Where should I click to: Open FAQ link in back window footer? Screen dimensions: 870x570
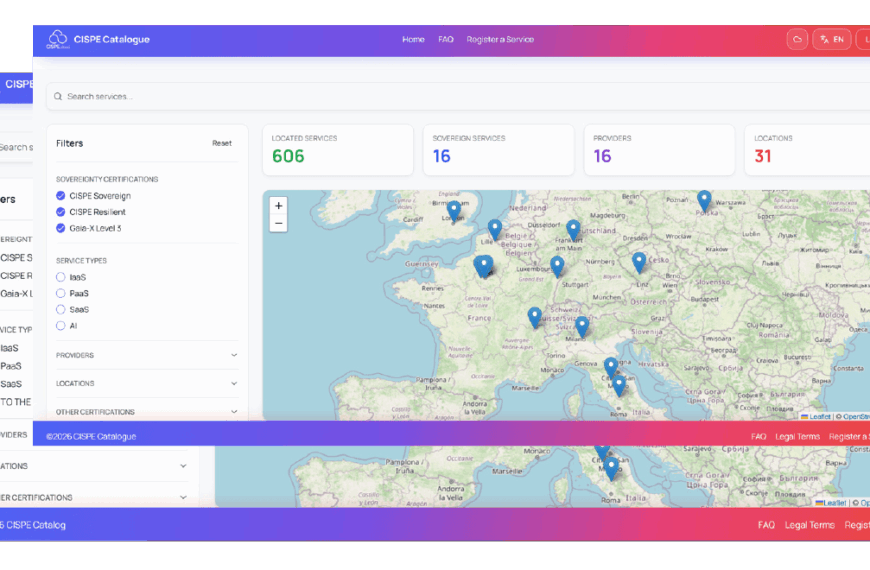(766, 525)
